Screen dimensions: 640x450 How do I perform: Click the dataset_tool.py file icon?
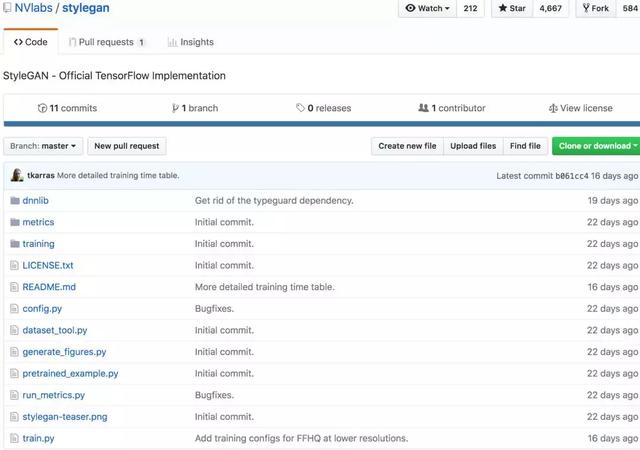click(x=14, y=330)
